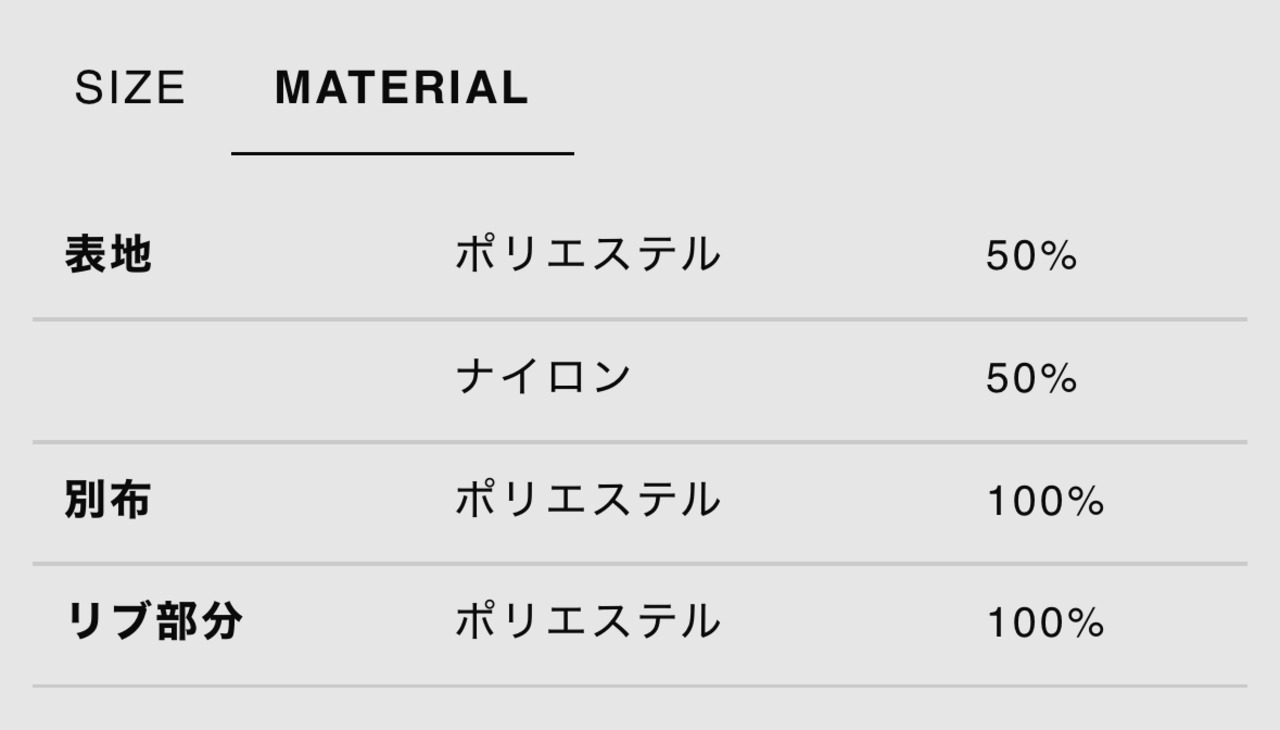Viewport: 1280px width, 730px height.
Task: Click the divider line below the 別布 row
Action: 640,563
